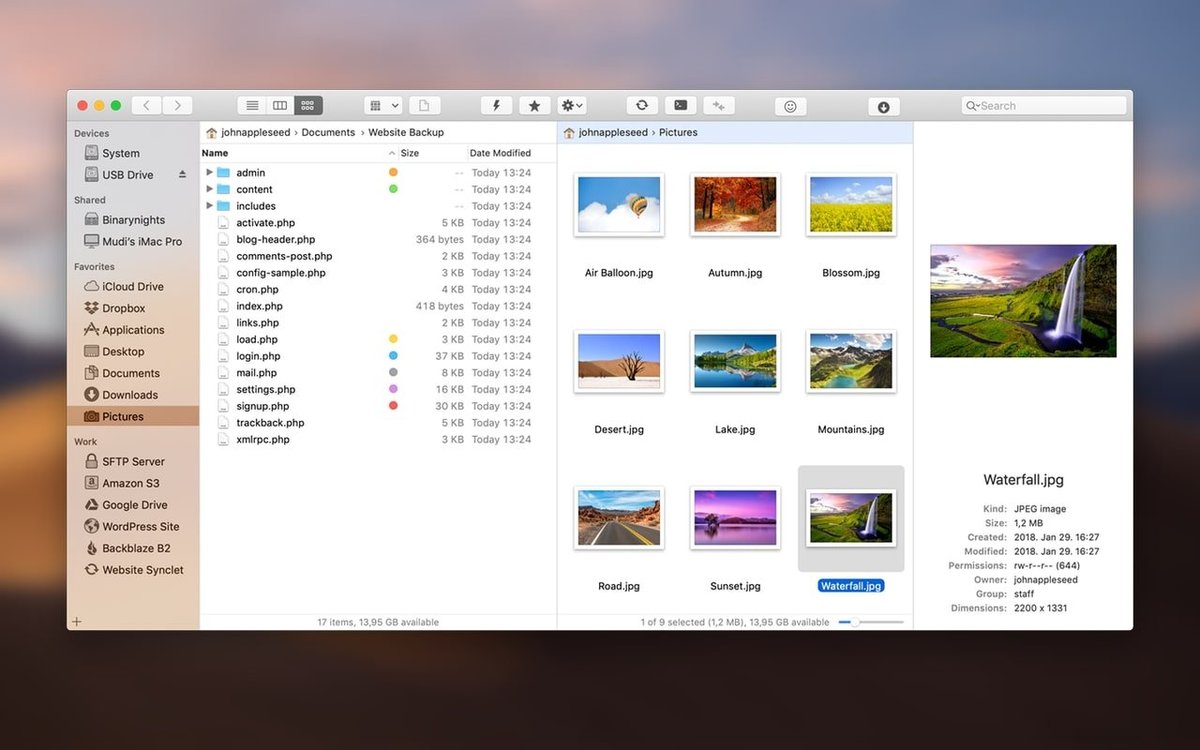Switch to icon grid view mode
Screen dimensions: 1200x750
point(308,106)
